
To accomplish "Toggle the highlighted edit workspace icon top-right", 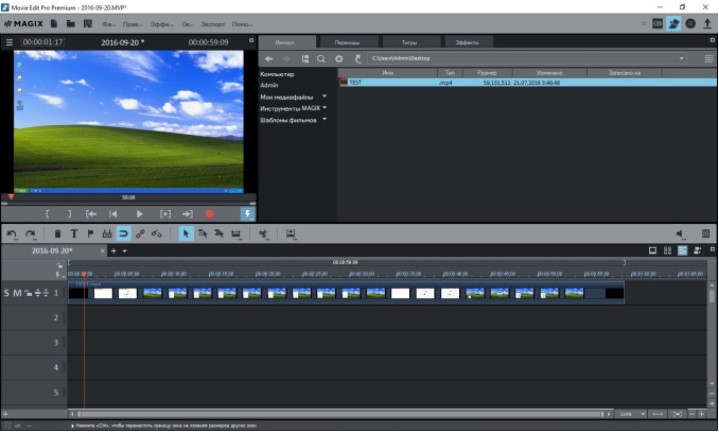I will point(674,23).
